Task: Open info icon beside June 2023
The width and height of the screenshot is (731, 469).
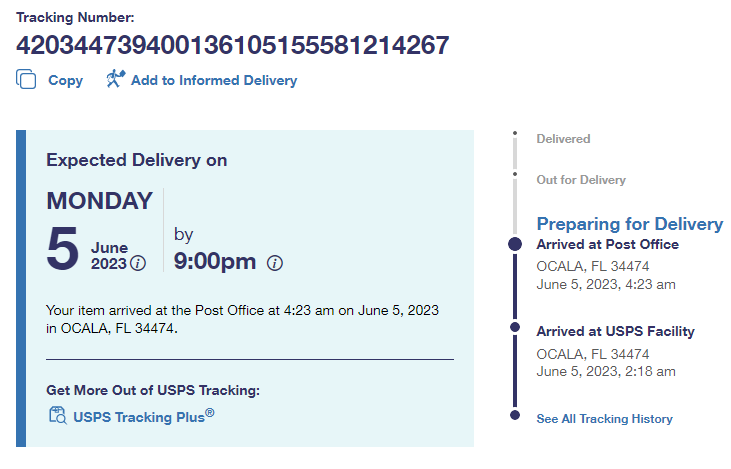Action: pos(138,264)
